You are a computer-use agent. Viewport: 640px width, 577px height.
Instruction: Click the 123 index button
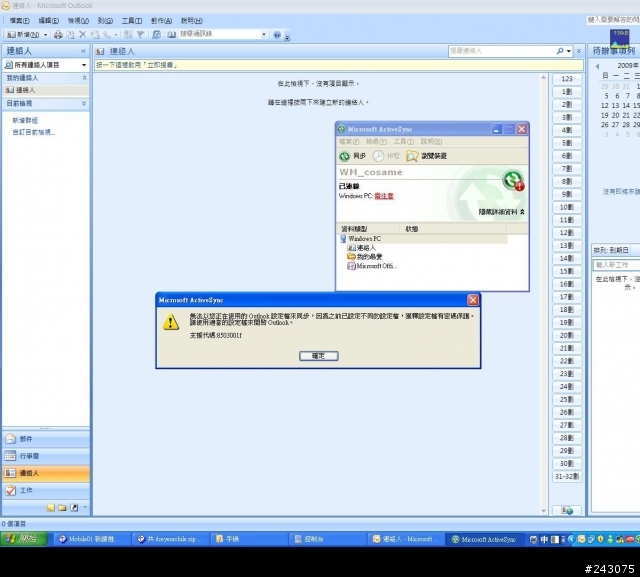(567, 79)
